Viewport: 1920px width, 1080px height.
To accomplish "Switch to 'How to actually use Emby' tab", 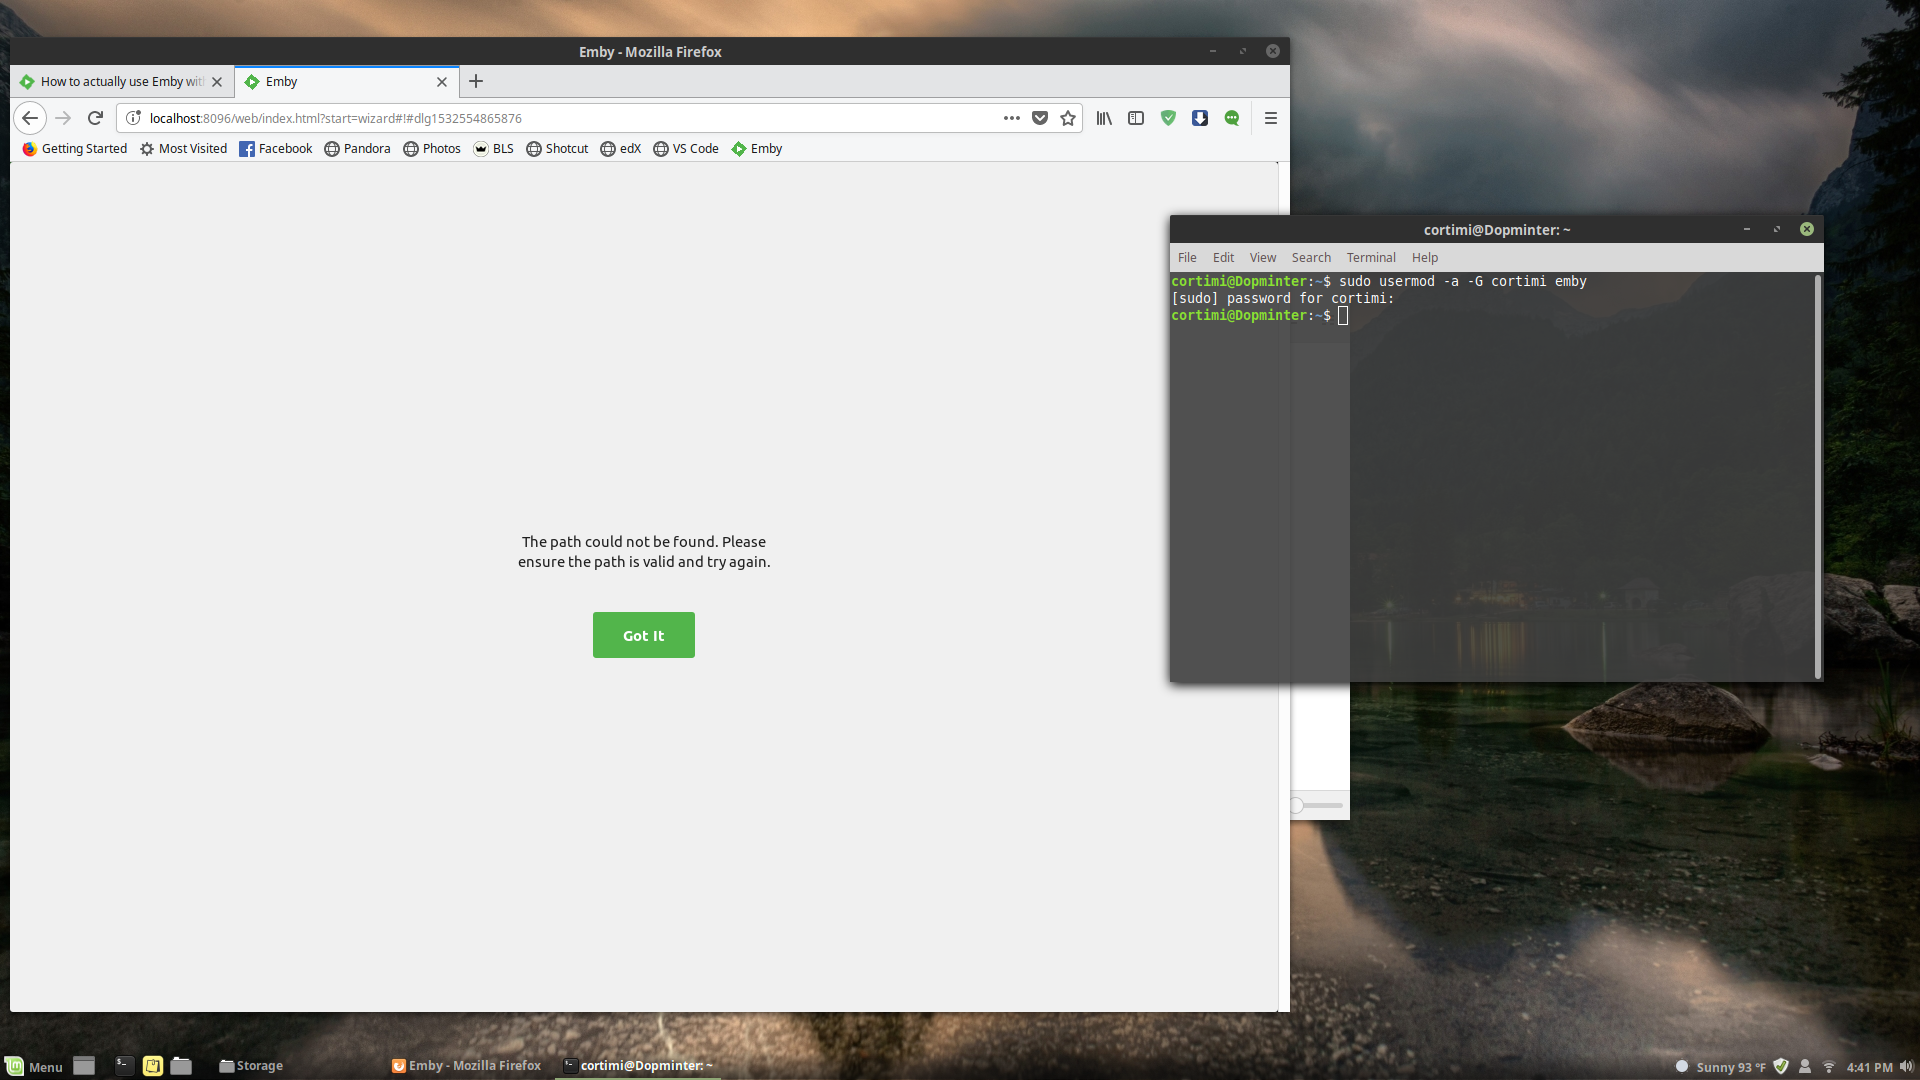I will tap(120, 82).
